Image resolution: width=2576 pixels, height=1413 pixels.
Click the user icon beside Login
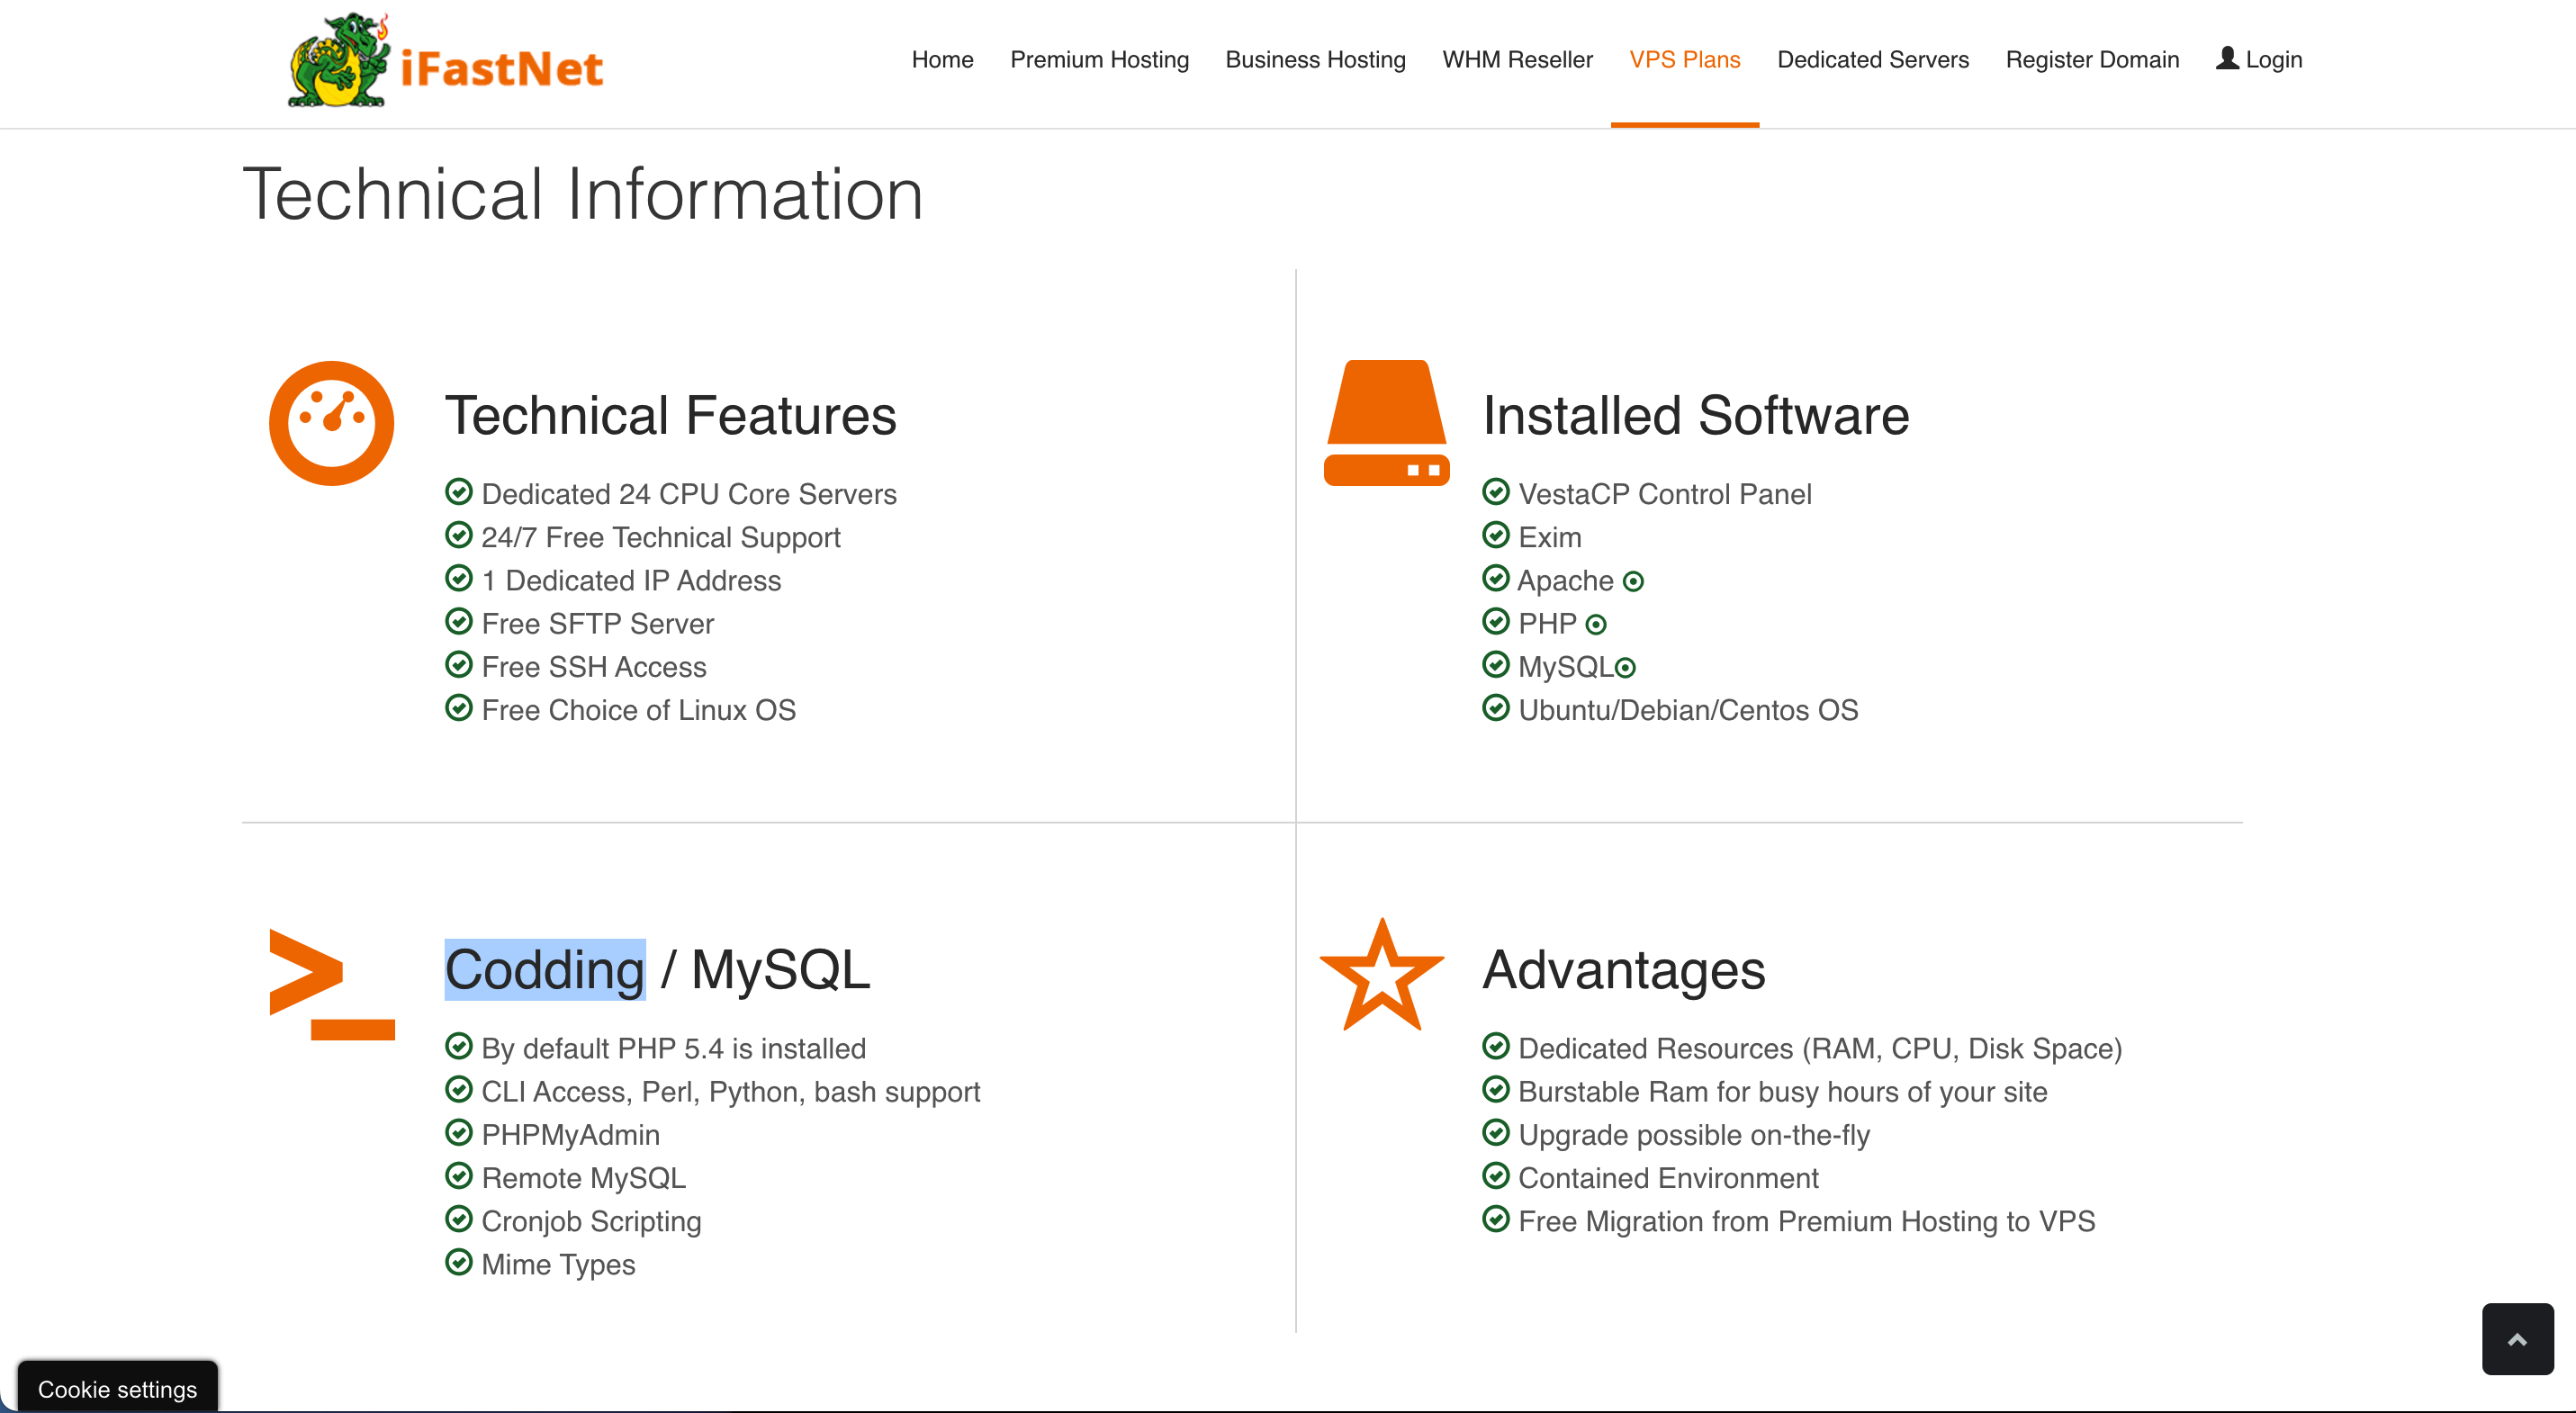point(2227,58)
